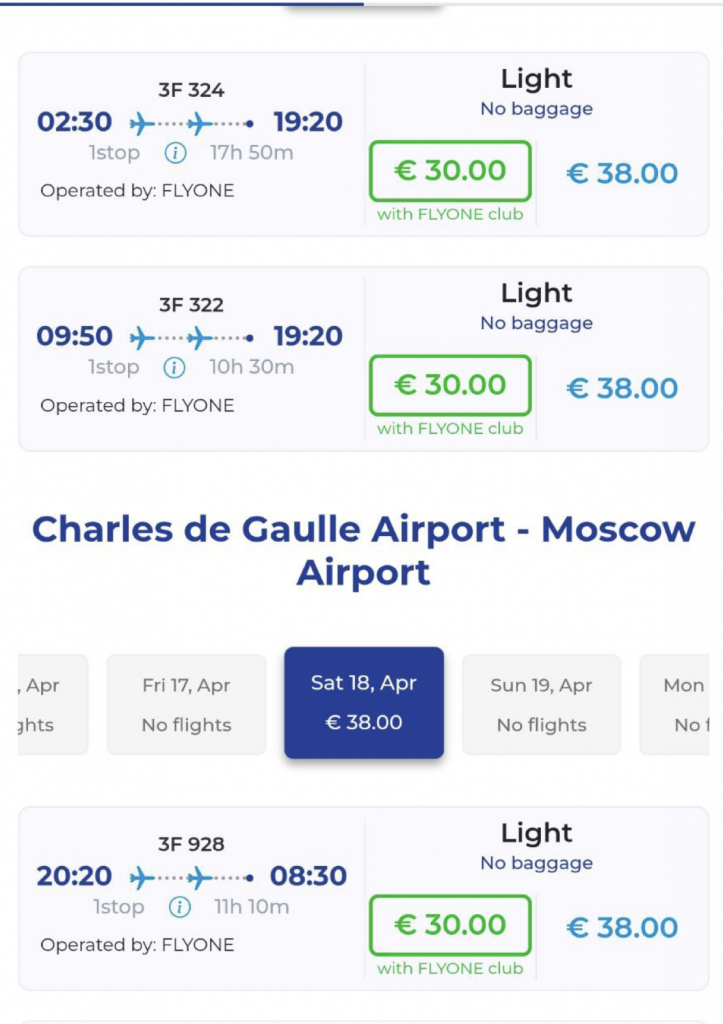Screen dimensions: 723x1024
Task: Select the Sun 19, Apr date tab
Action: [541, 704]
